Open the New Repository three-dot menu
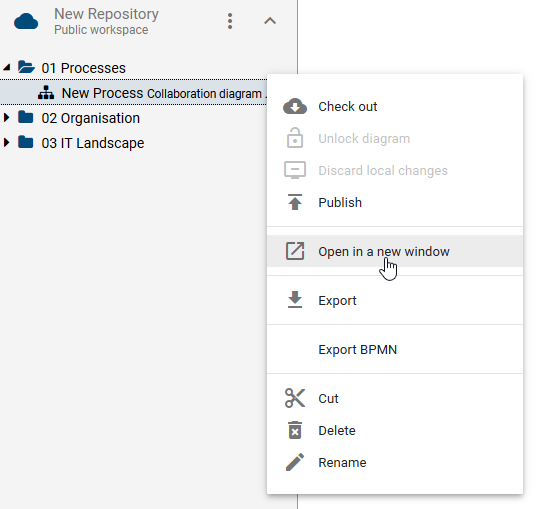This screenshot has width=538, height=509. pos(230,21)
